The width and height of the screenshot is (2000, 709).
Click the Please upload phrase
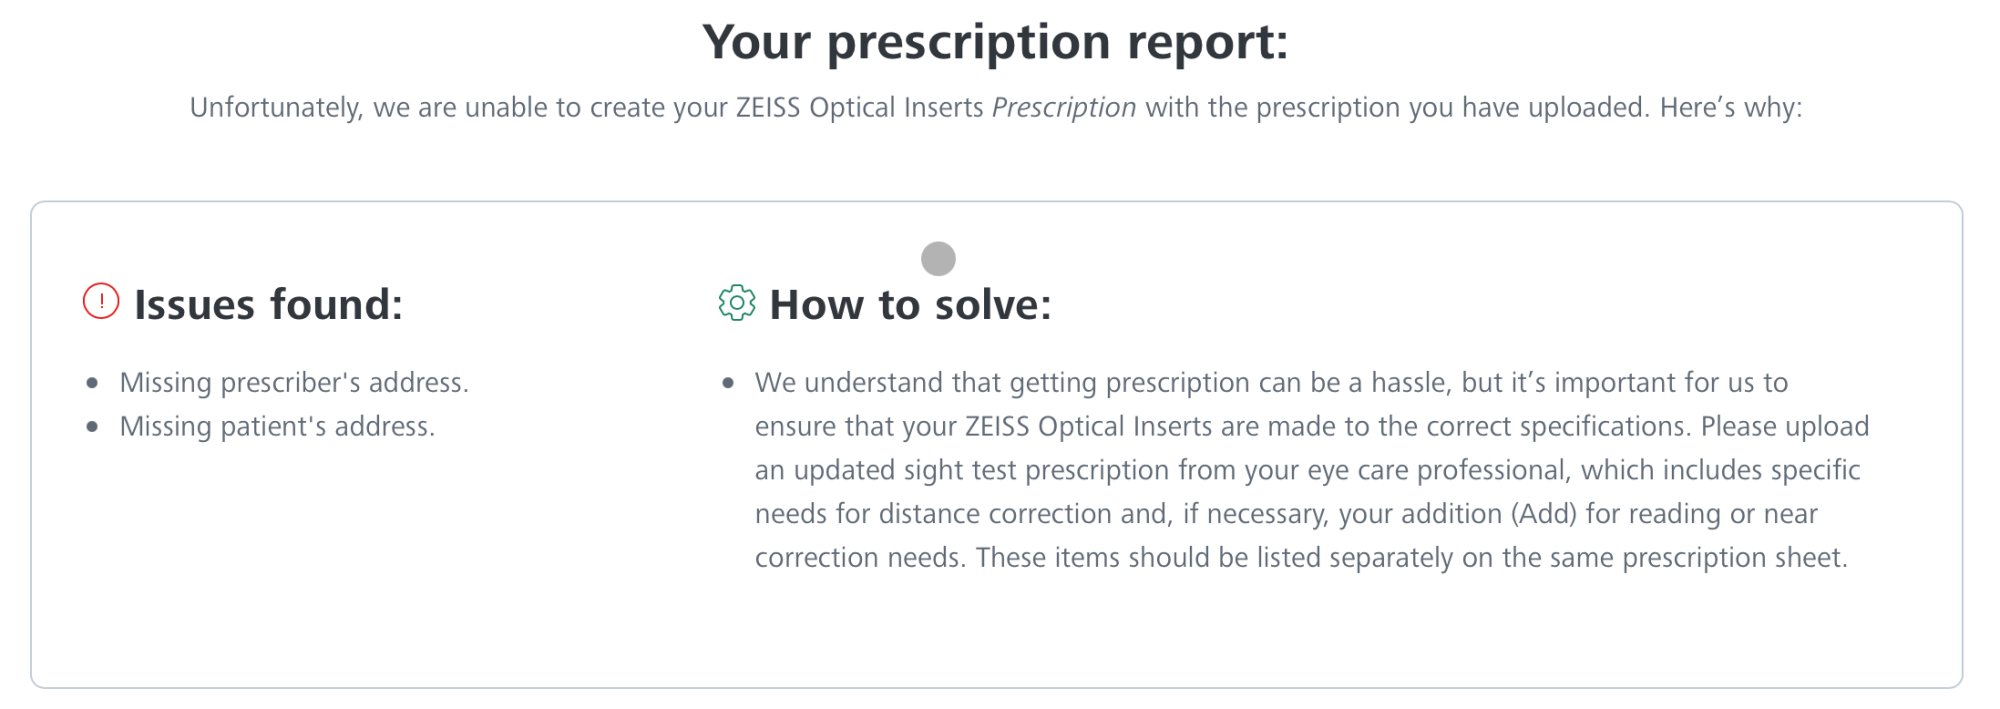[1784, 427]
